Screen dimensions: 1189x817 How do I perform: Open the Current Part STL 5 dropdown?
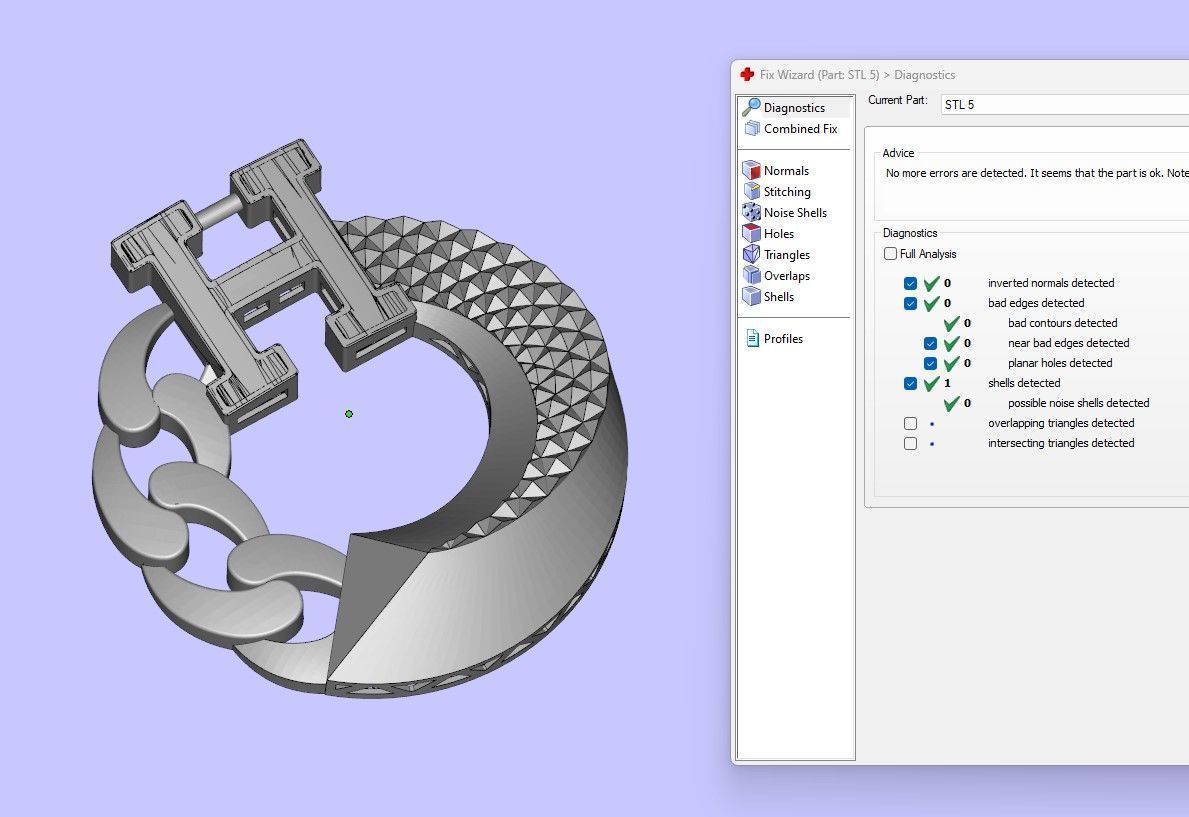(1065, 105)
